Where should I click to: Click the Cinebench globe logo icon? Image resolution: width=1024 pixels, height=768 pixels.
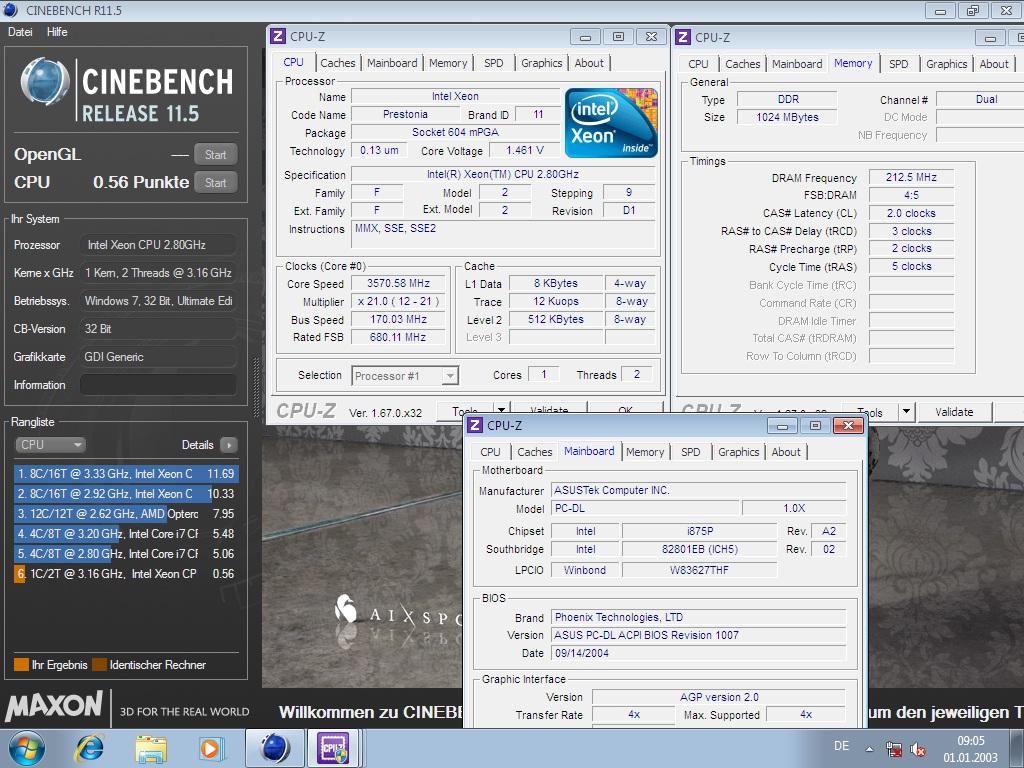coord(45,82)
